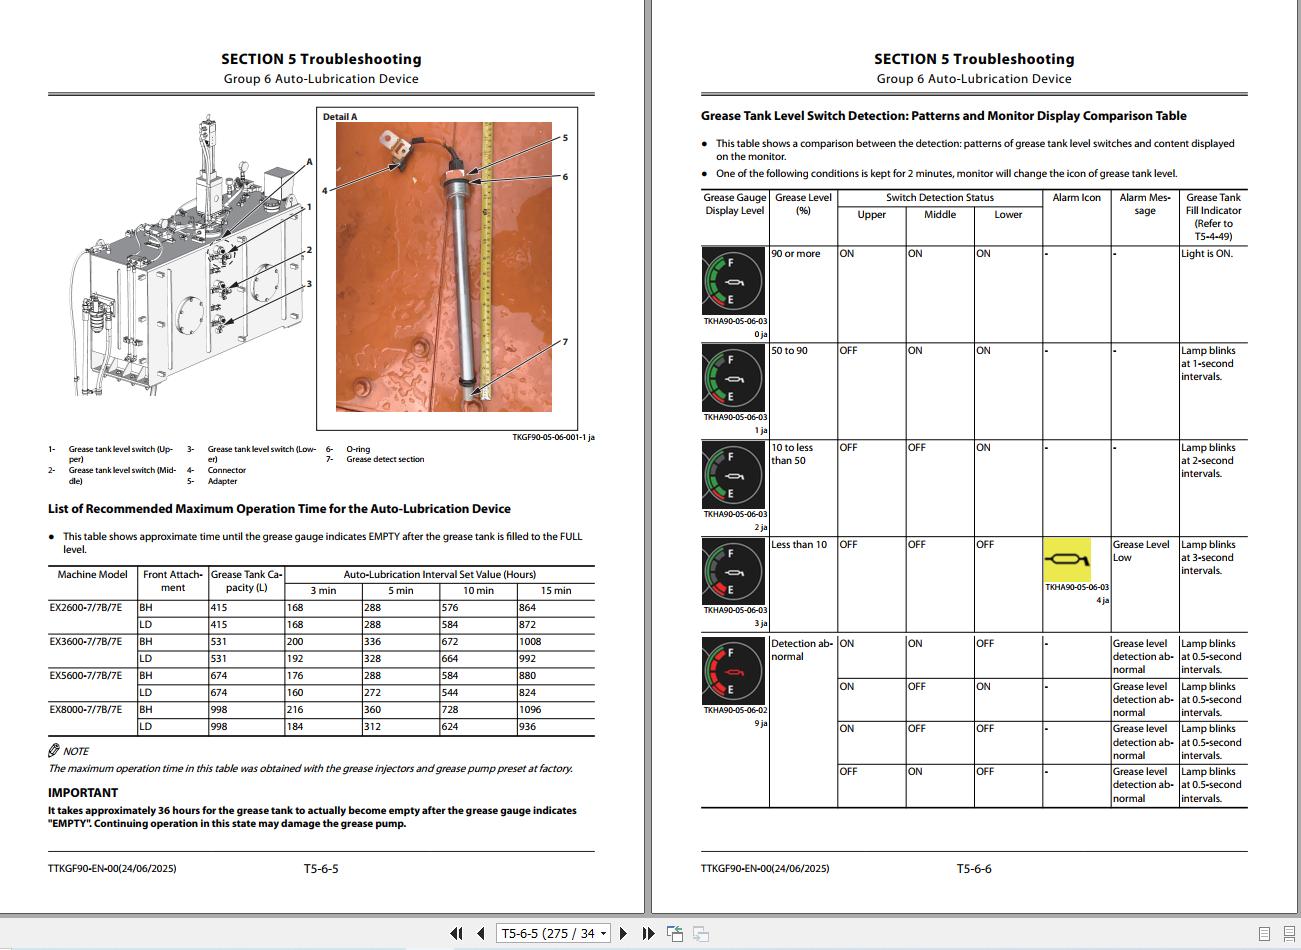Viewport: 1301px width, 950px height.
Task: Click the 'O-ring' legend entry
Action: coord(358,449)
